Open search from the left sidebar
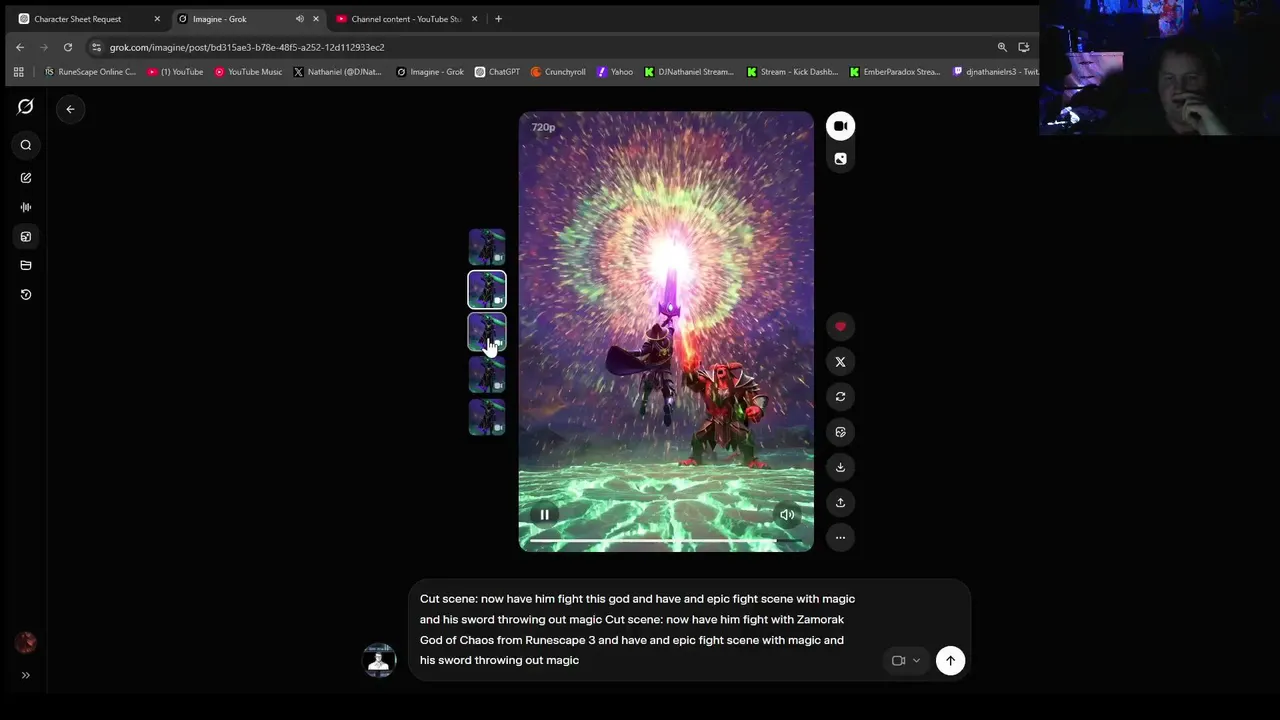The image size is (1280, 720). (26, 145)
